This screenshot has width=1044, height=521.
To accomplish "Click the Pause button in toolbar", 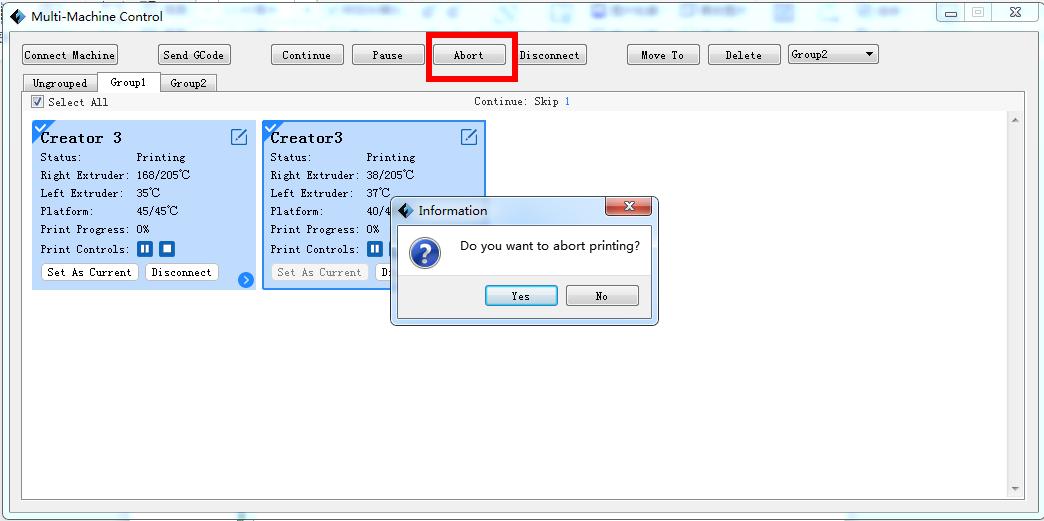I will (x=388, y=55).
